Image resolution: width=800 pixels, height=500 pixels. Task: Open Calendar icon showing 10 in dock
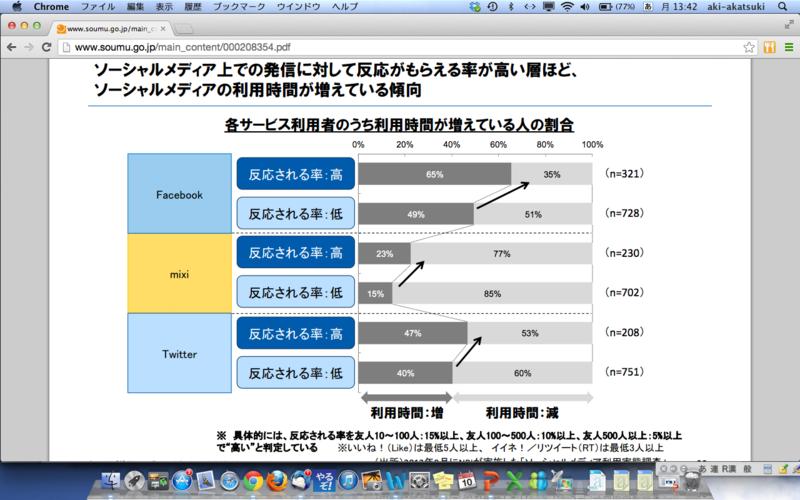[467, 481]
